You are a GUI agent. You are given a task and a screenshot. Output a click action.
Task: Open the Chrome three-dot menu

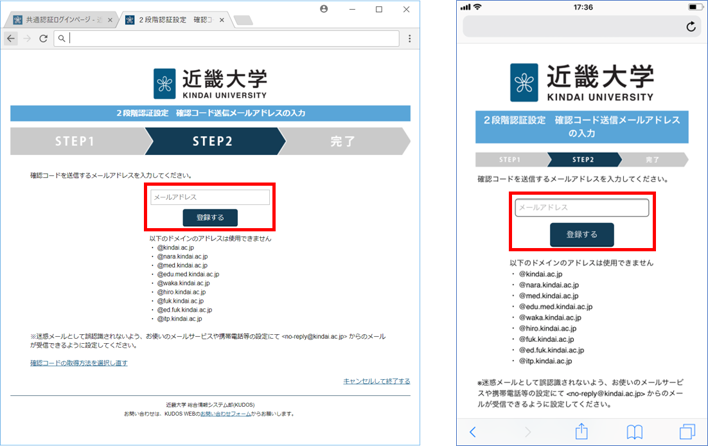pos(410,39)
